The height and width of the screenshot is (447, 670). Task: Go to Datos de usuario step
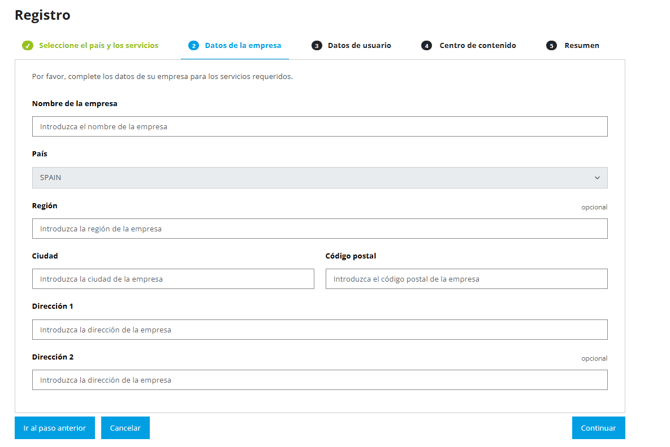(359, 45)
